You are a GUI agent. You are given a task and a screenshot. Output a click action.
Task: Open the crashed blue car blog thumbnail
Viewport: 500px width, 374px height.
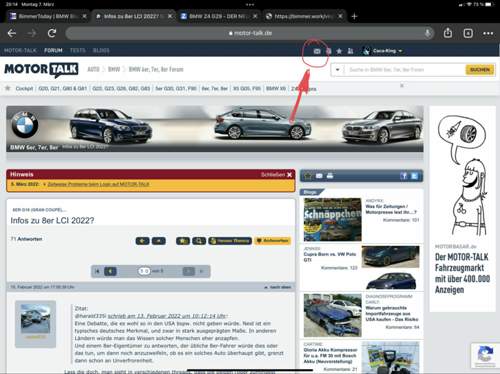(x=332, y=315)
